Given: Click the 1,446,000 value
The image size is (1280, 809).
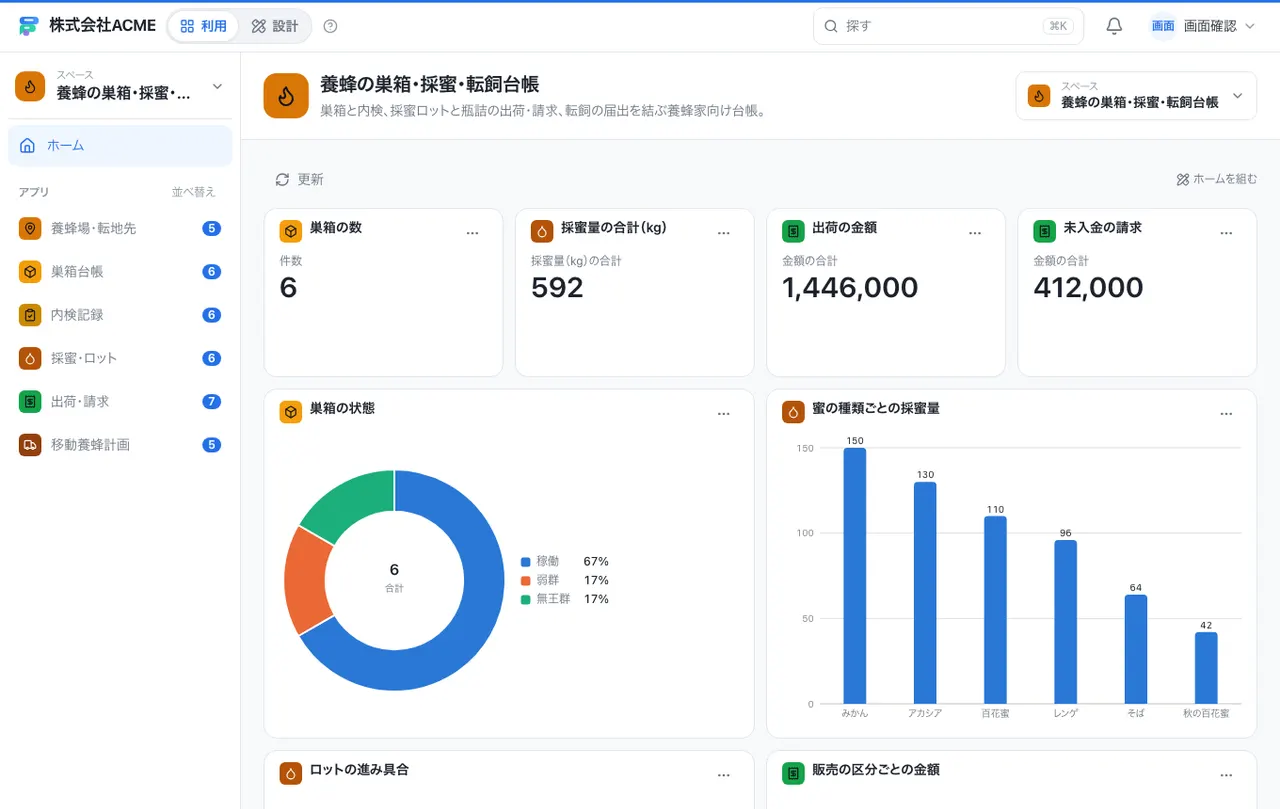Looking at the screenshot, I should pyautogui.click(x=850, y=288).
